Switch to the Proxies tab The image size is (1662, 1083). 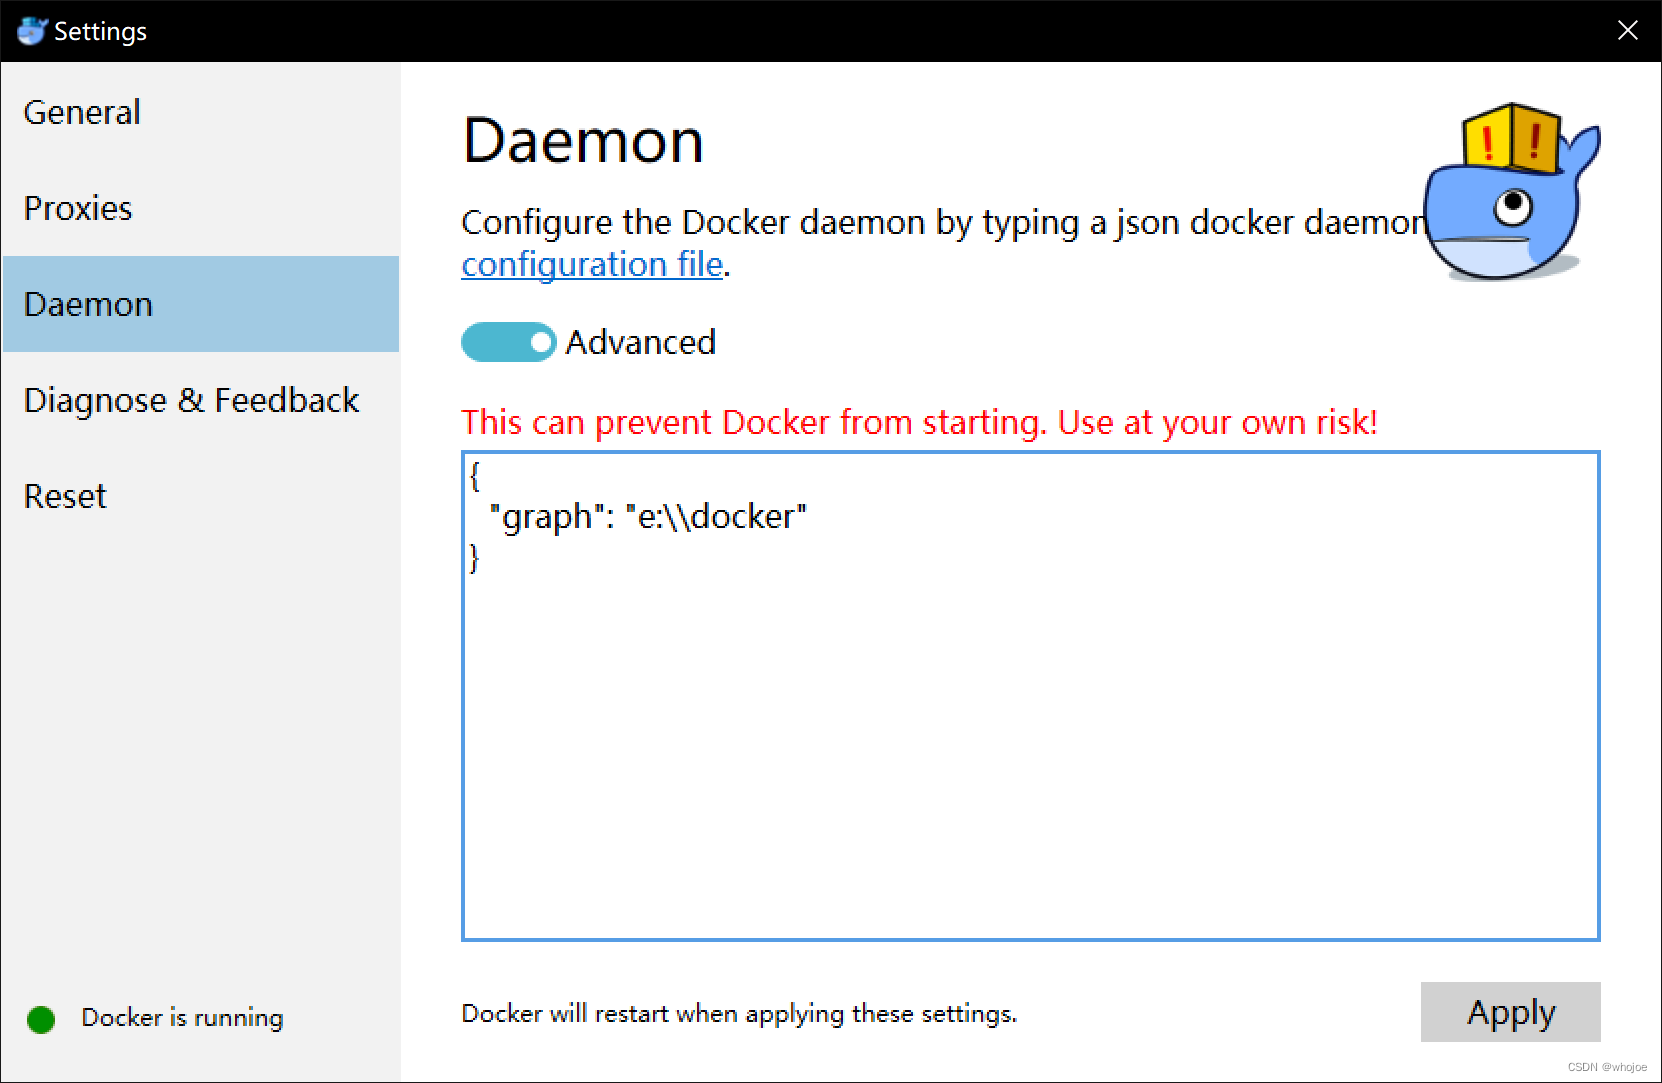click(x=200, y=208)
